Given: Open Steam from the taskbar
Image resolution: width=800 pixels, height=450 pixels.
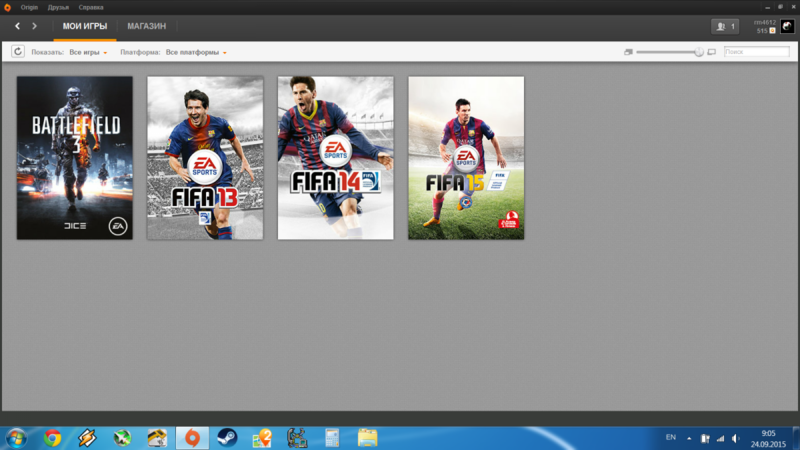Looking at the screenshot, I should pyautogui.click(x=227, y=437).
